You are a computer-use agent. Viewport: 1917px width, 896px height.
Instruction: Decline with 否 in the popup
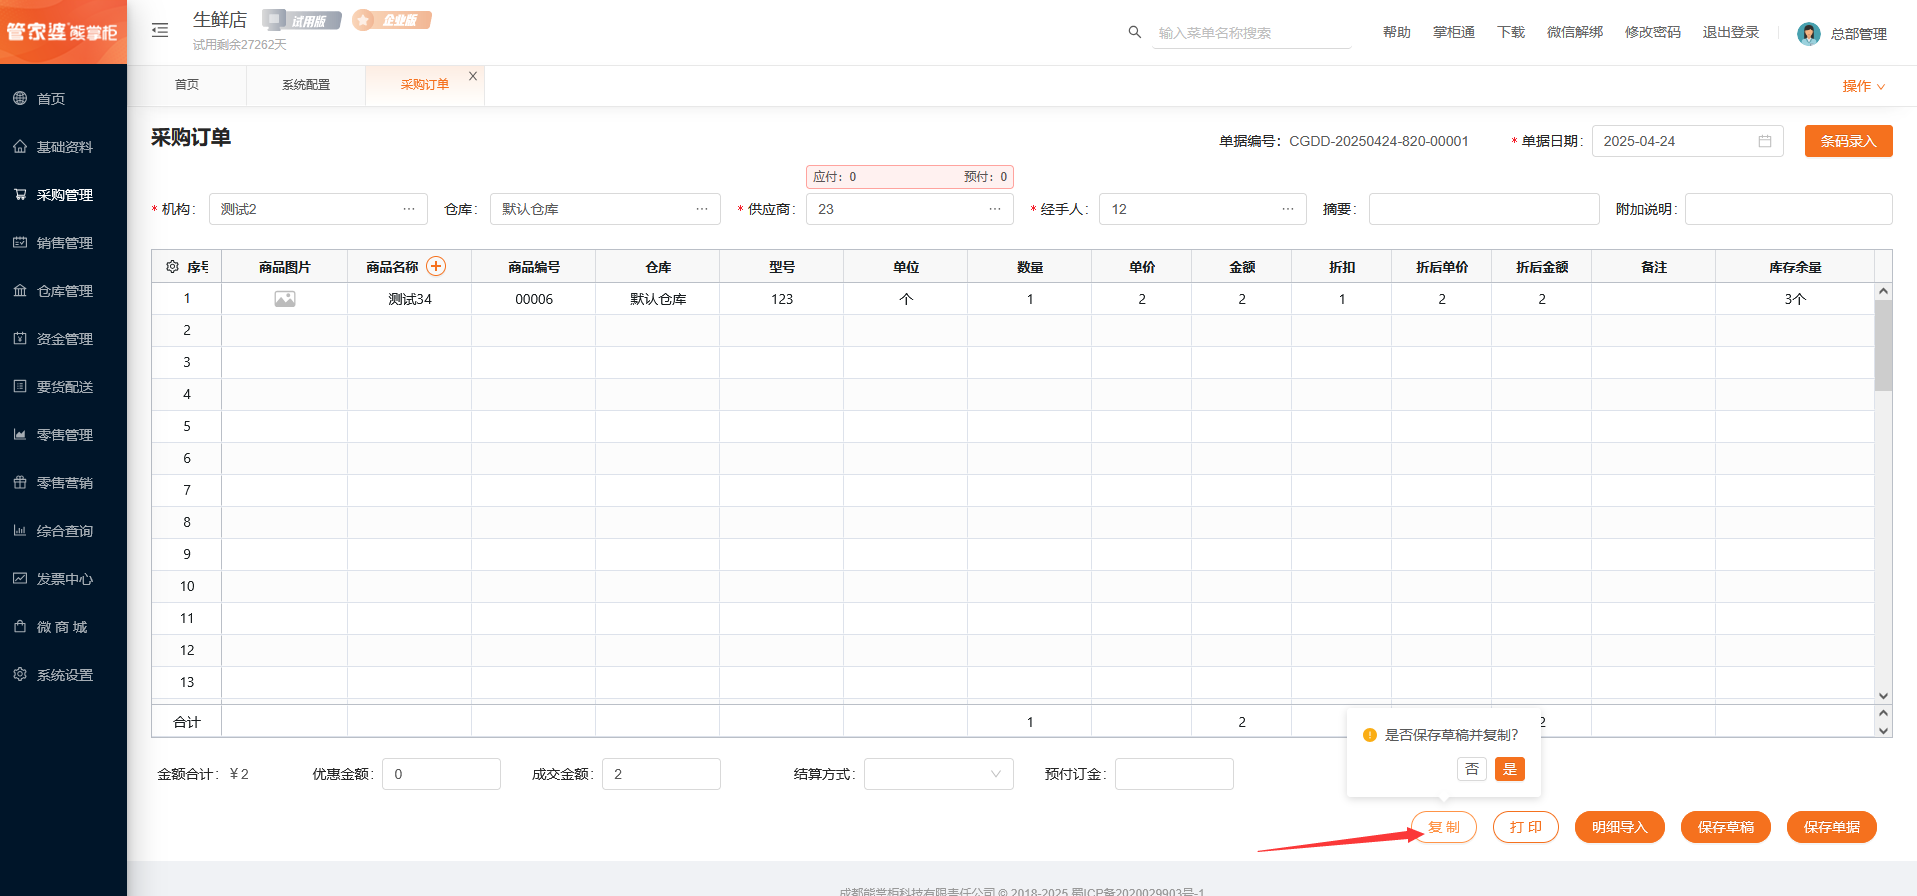1472,769
